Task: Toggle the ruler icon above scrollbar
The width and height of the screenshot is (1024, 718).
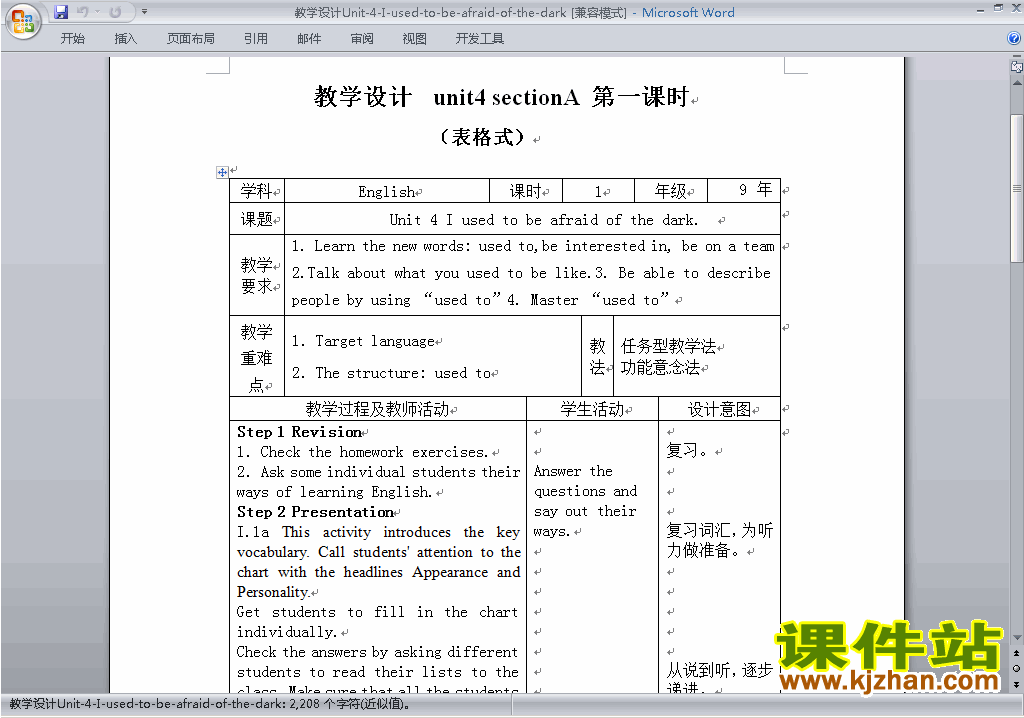Action: coord(1016,66)
